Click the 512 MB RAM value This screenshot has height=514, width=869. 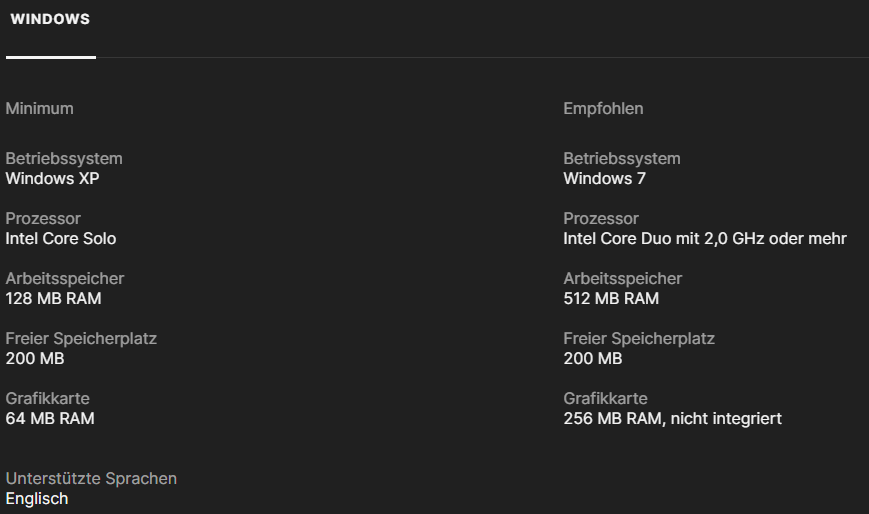[611, 299]
